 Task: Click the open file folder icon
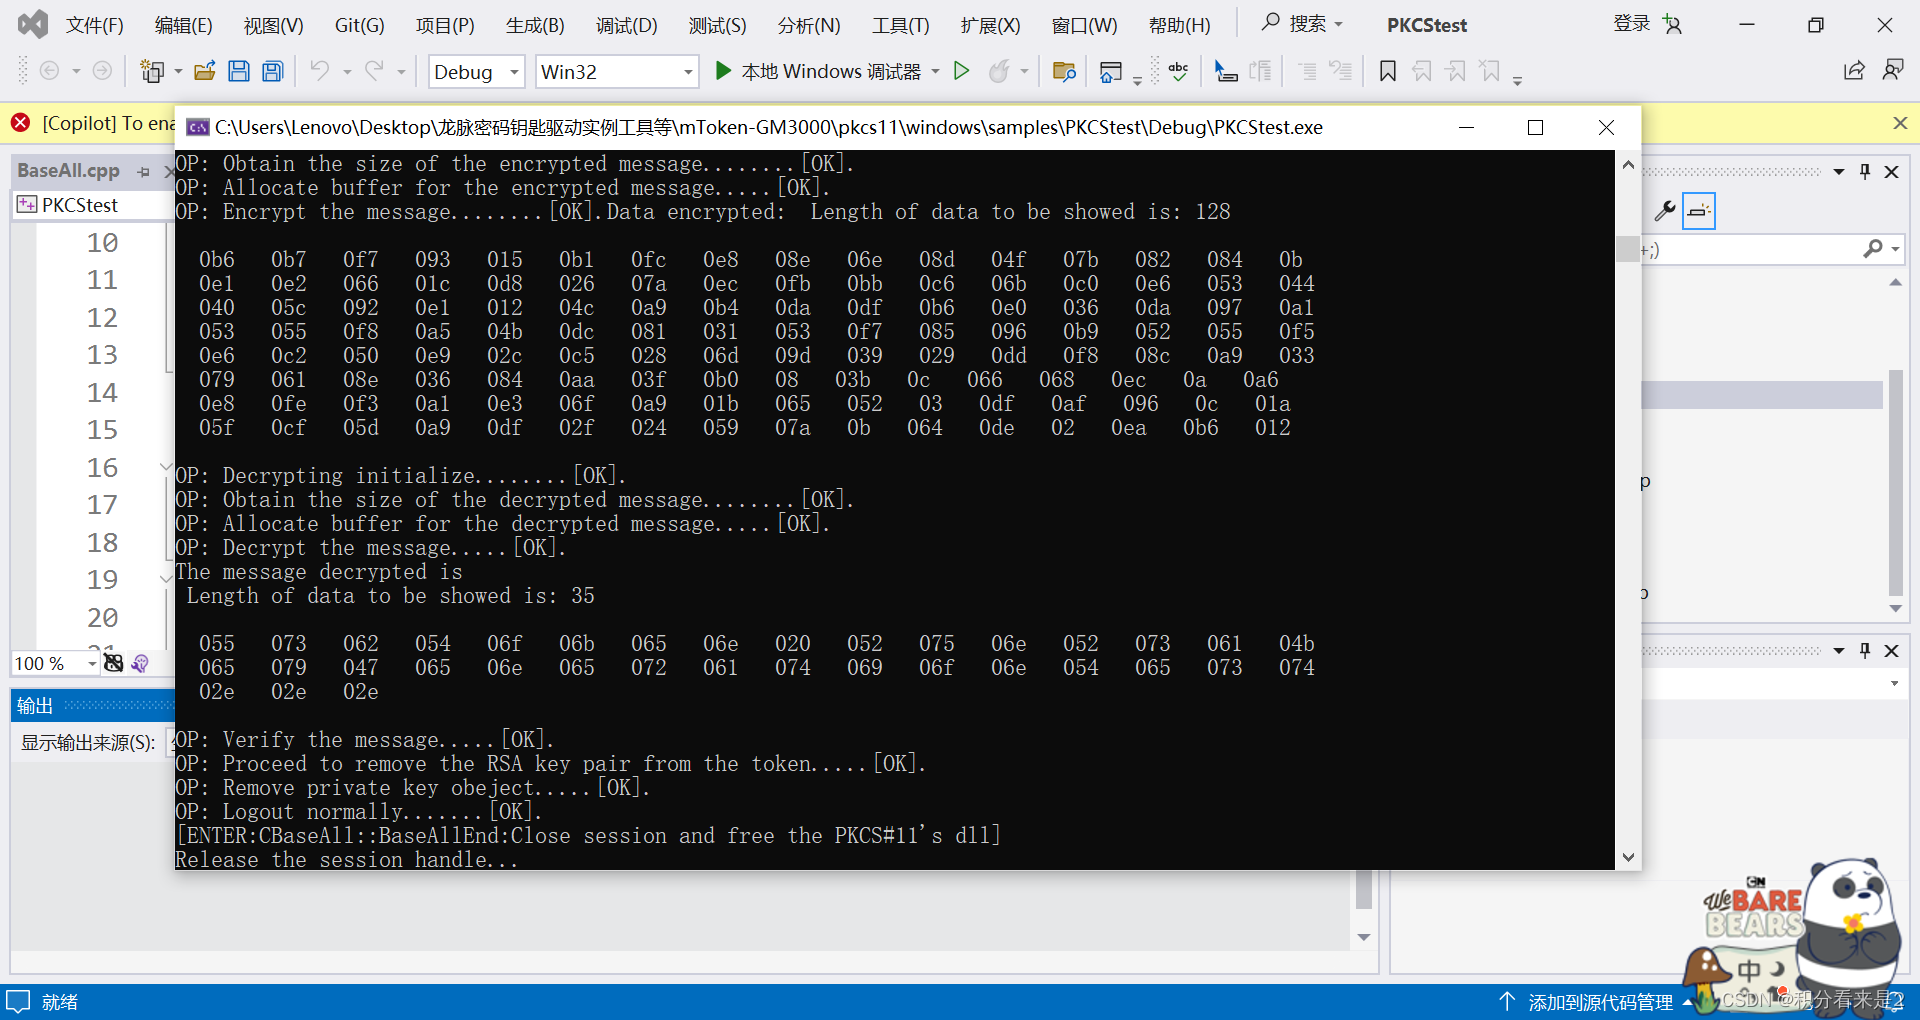pyautogui.click(x=205, y=71)
